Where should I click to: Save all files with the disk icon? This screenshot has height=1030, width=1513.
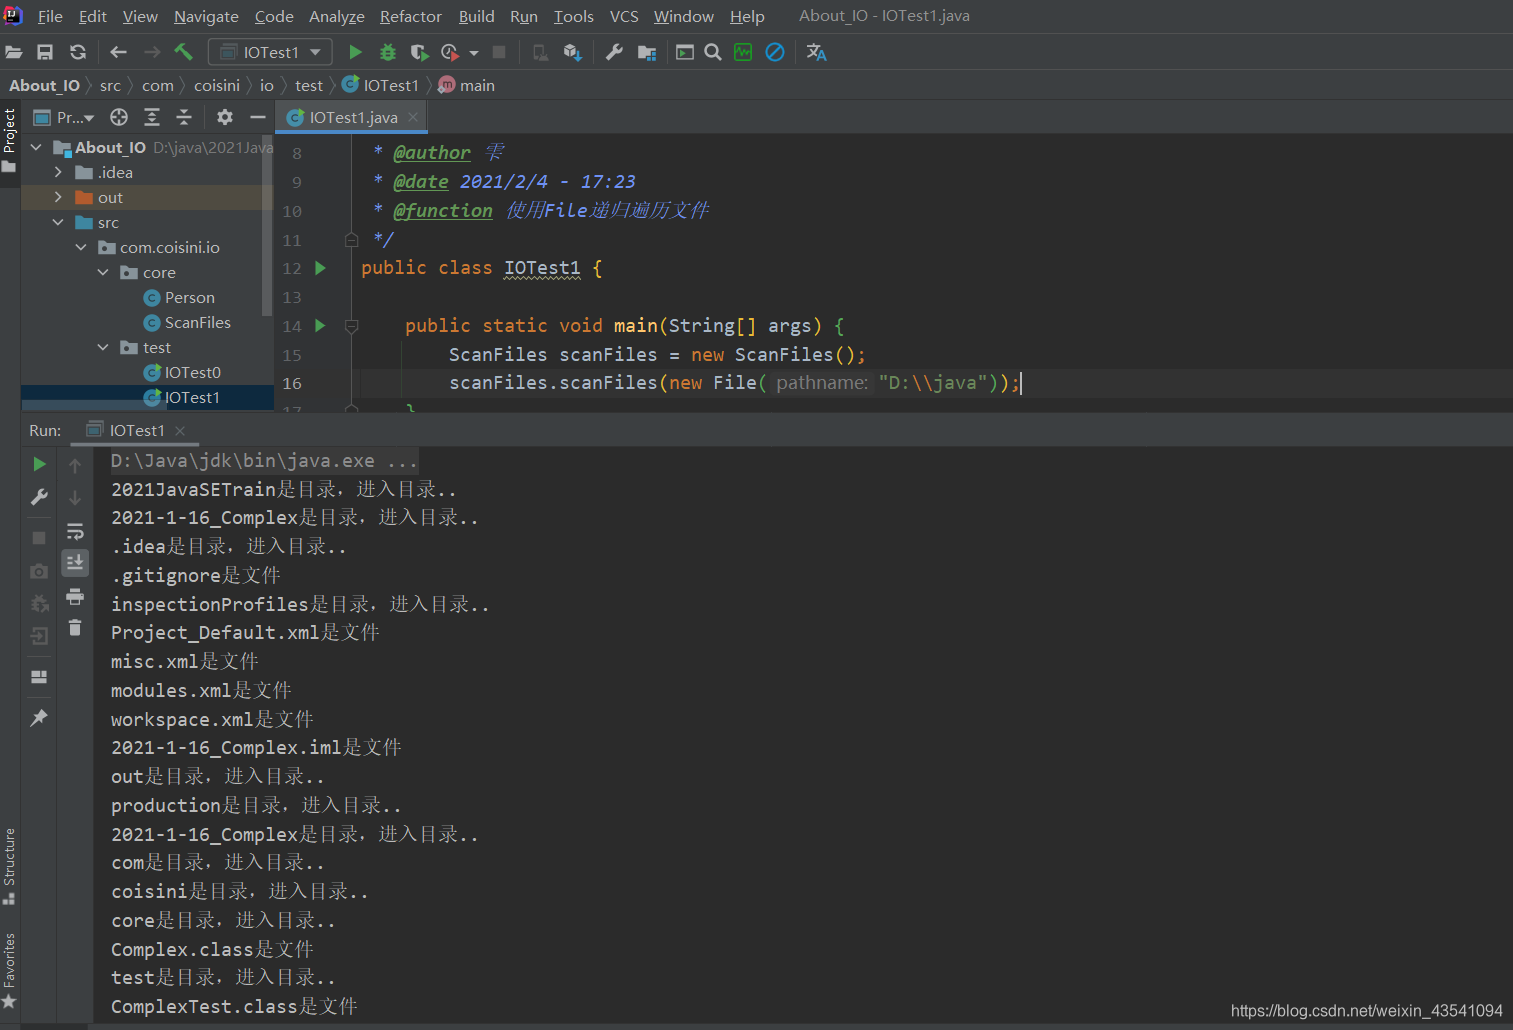click(x=45, y=52)
